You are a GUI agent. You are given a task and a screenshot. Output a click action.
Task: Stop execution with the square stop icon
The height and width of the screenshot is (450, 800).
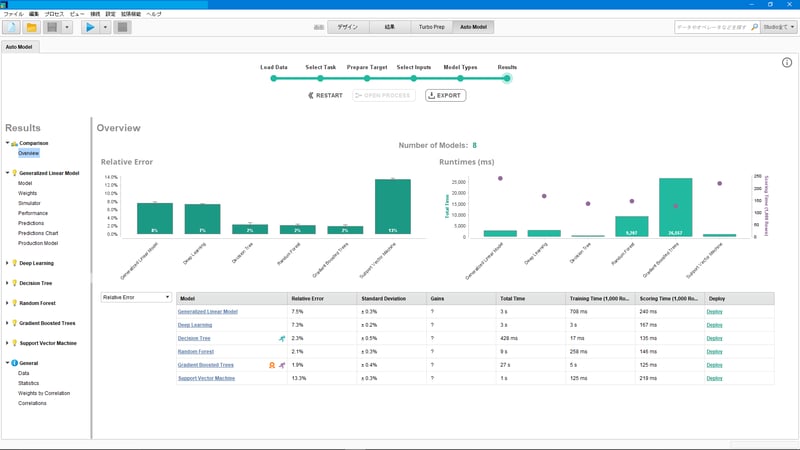[122, 27]
